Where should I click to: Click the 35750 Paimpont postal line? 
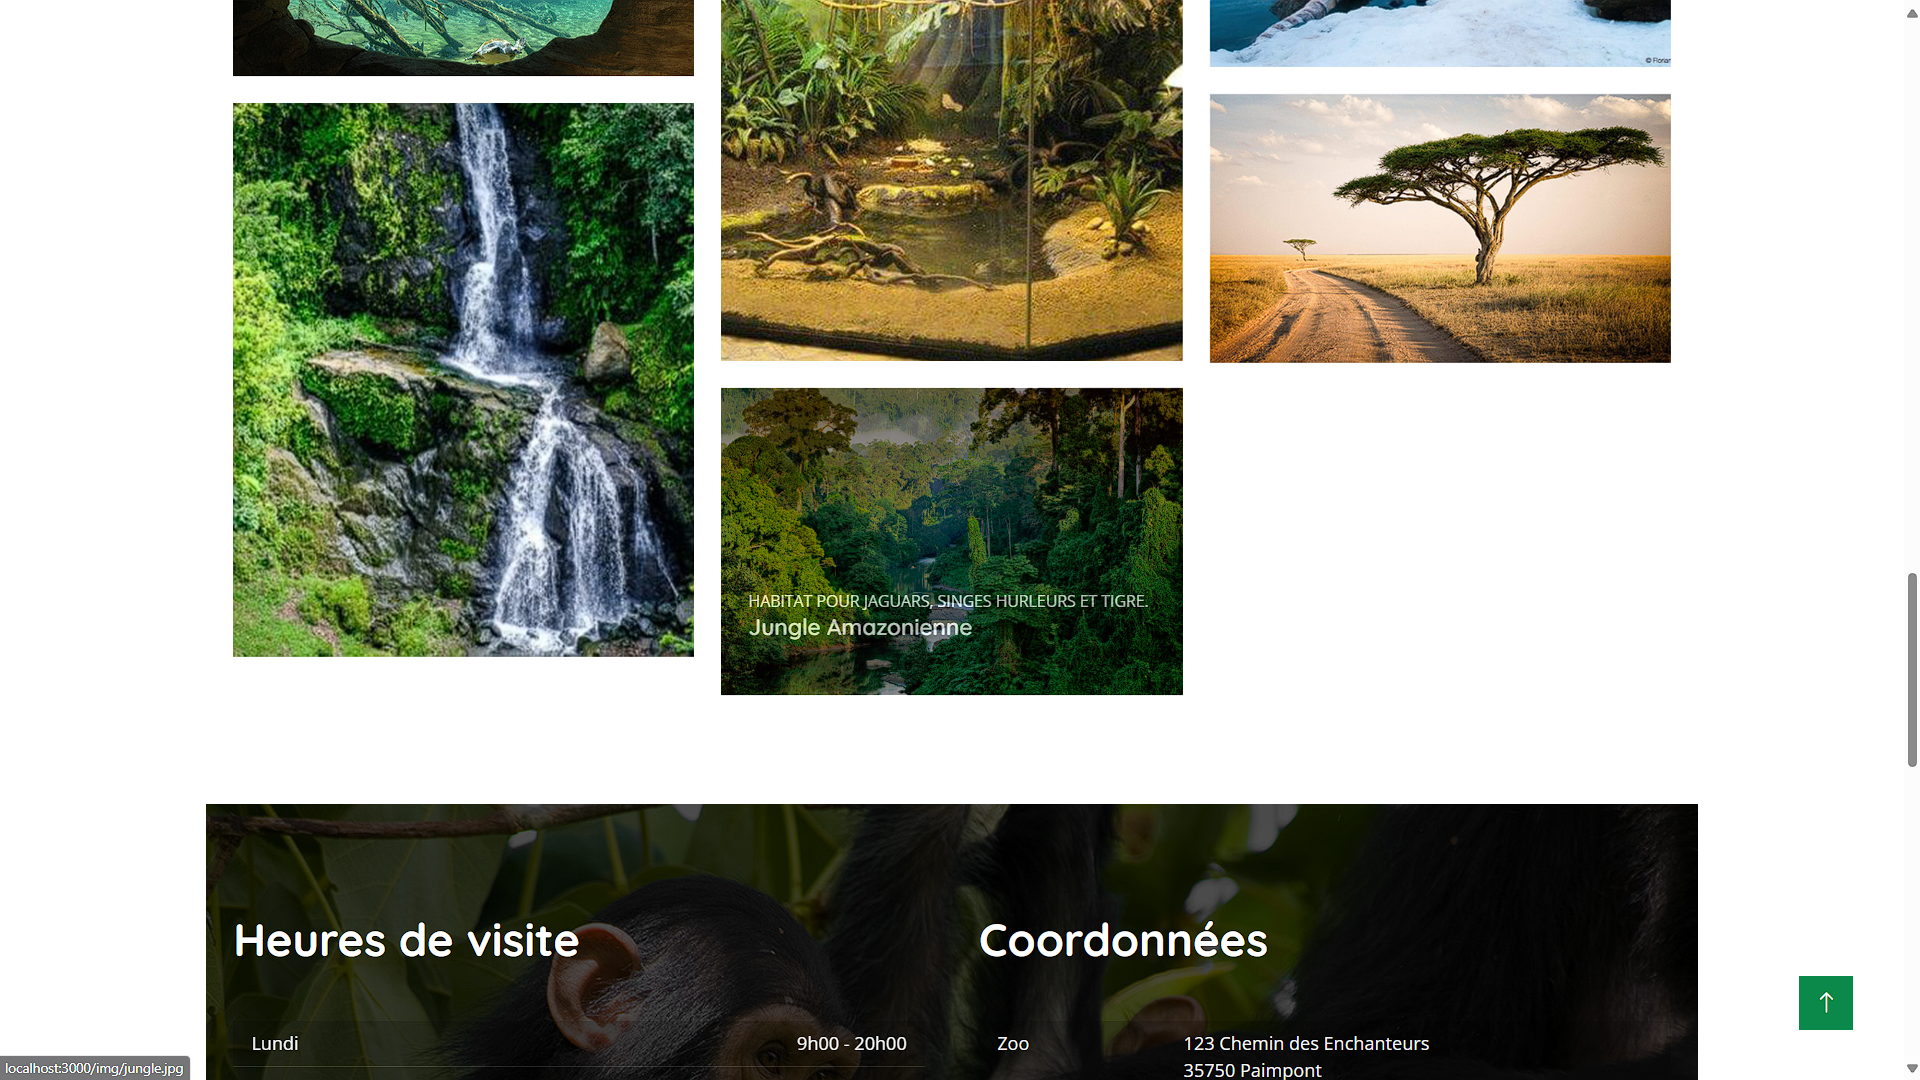[1252, 1069]
